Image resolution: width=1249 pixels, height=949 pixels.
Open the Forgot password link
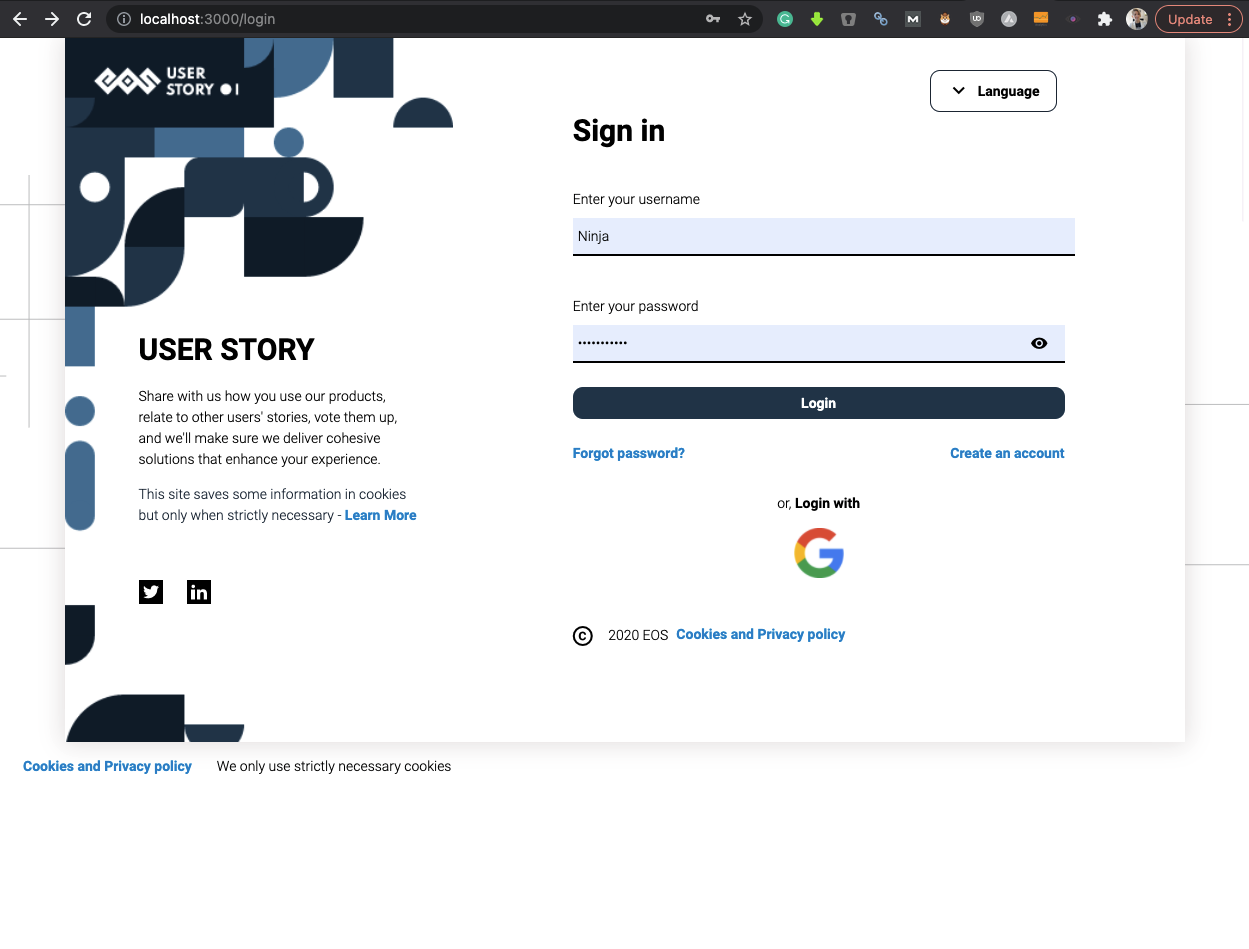click(x=629, y=453)
